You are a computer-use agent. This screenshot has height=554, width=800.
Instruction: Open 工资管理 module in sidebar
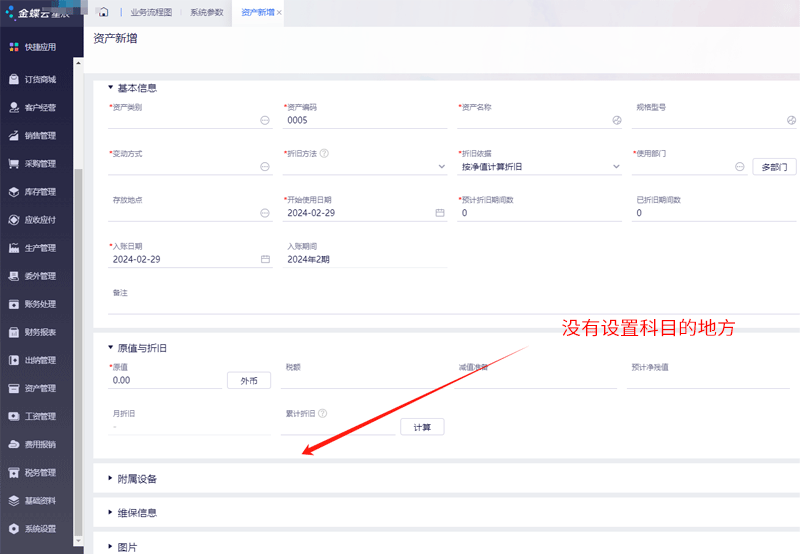[x=33, y=416]
